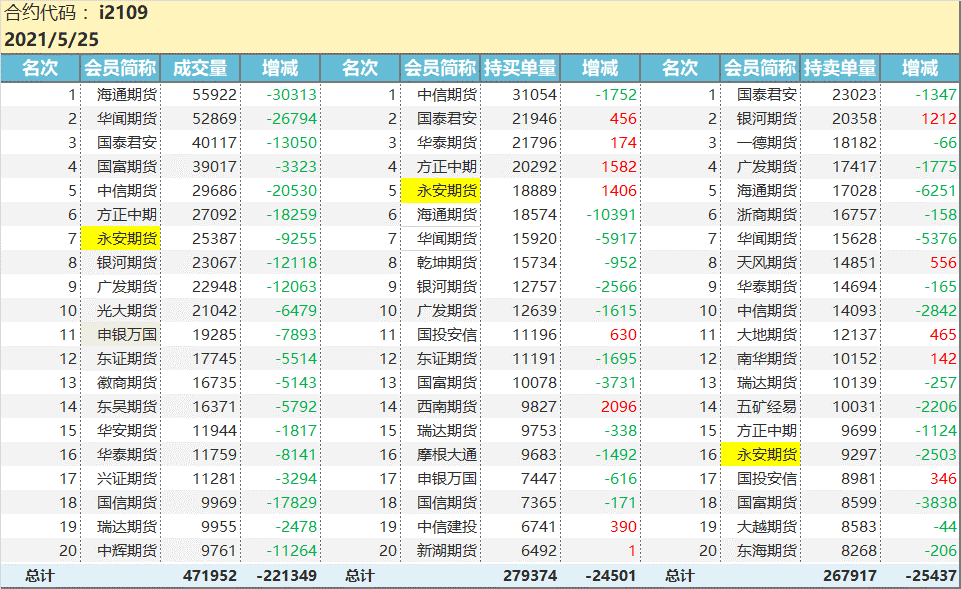Click the 持买单量 column header

(520, 68)
